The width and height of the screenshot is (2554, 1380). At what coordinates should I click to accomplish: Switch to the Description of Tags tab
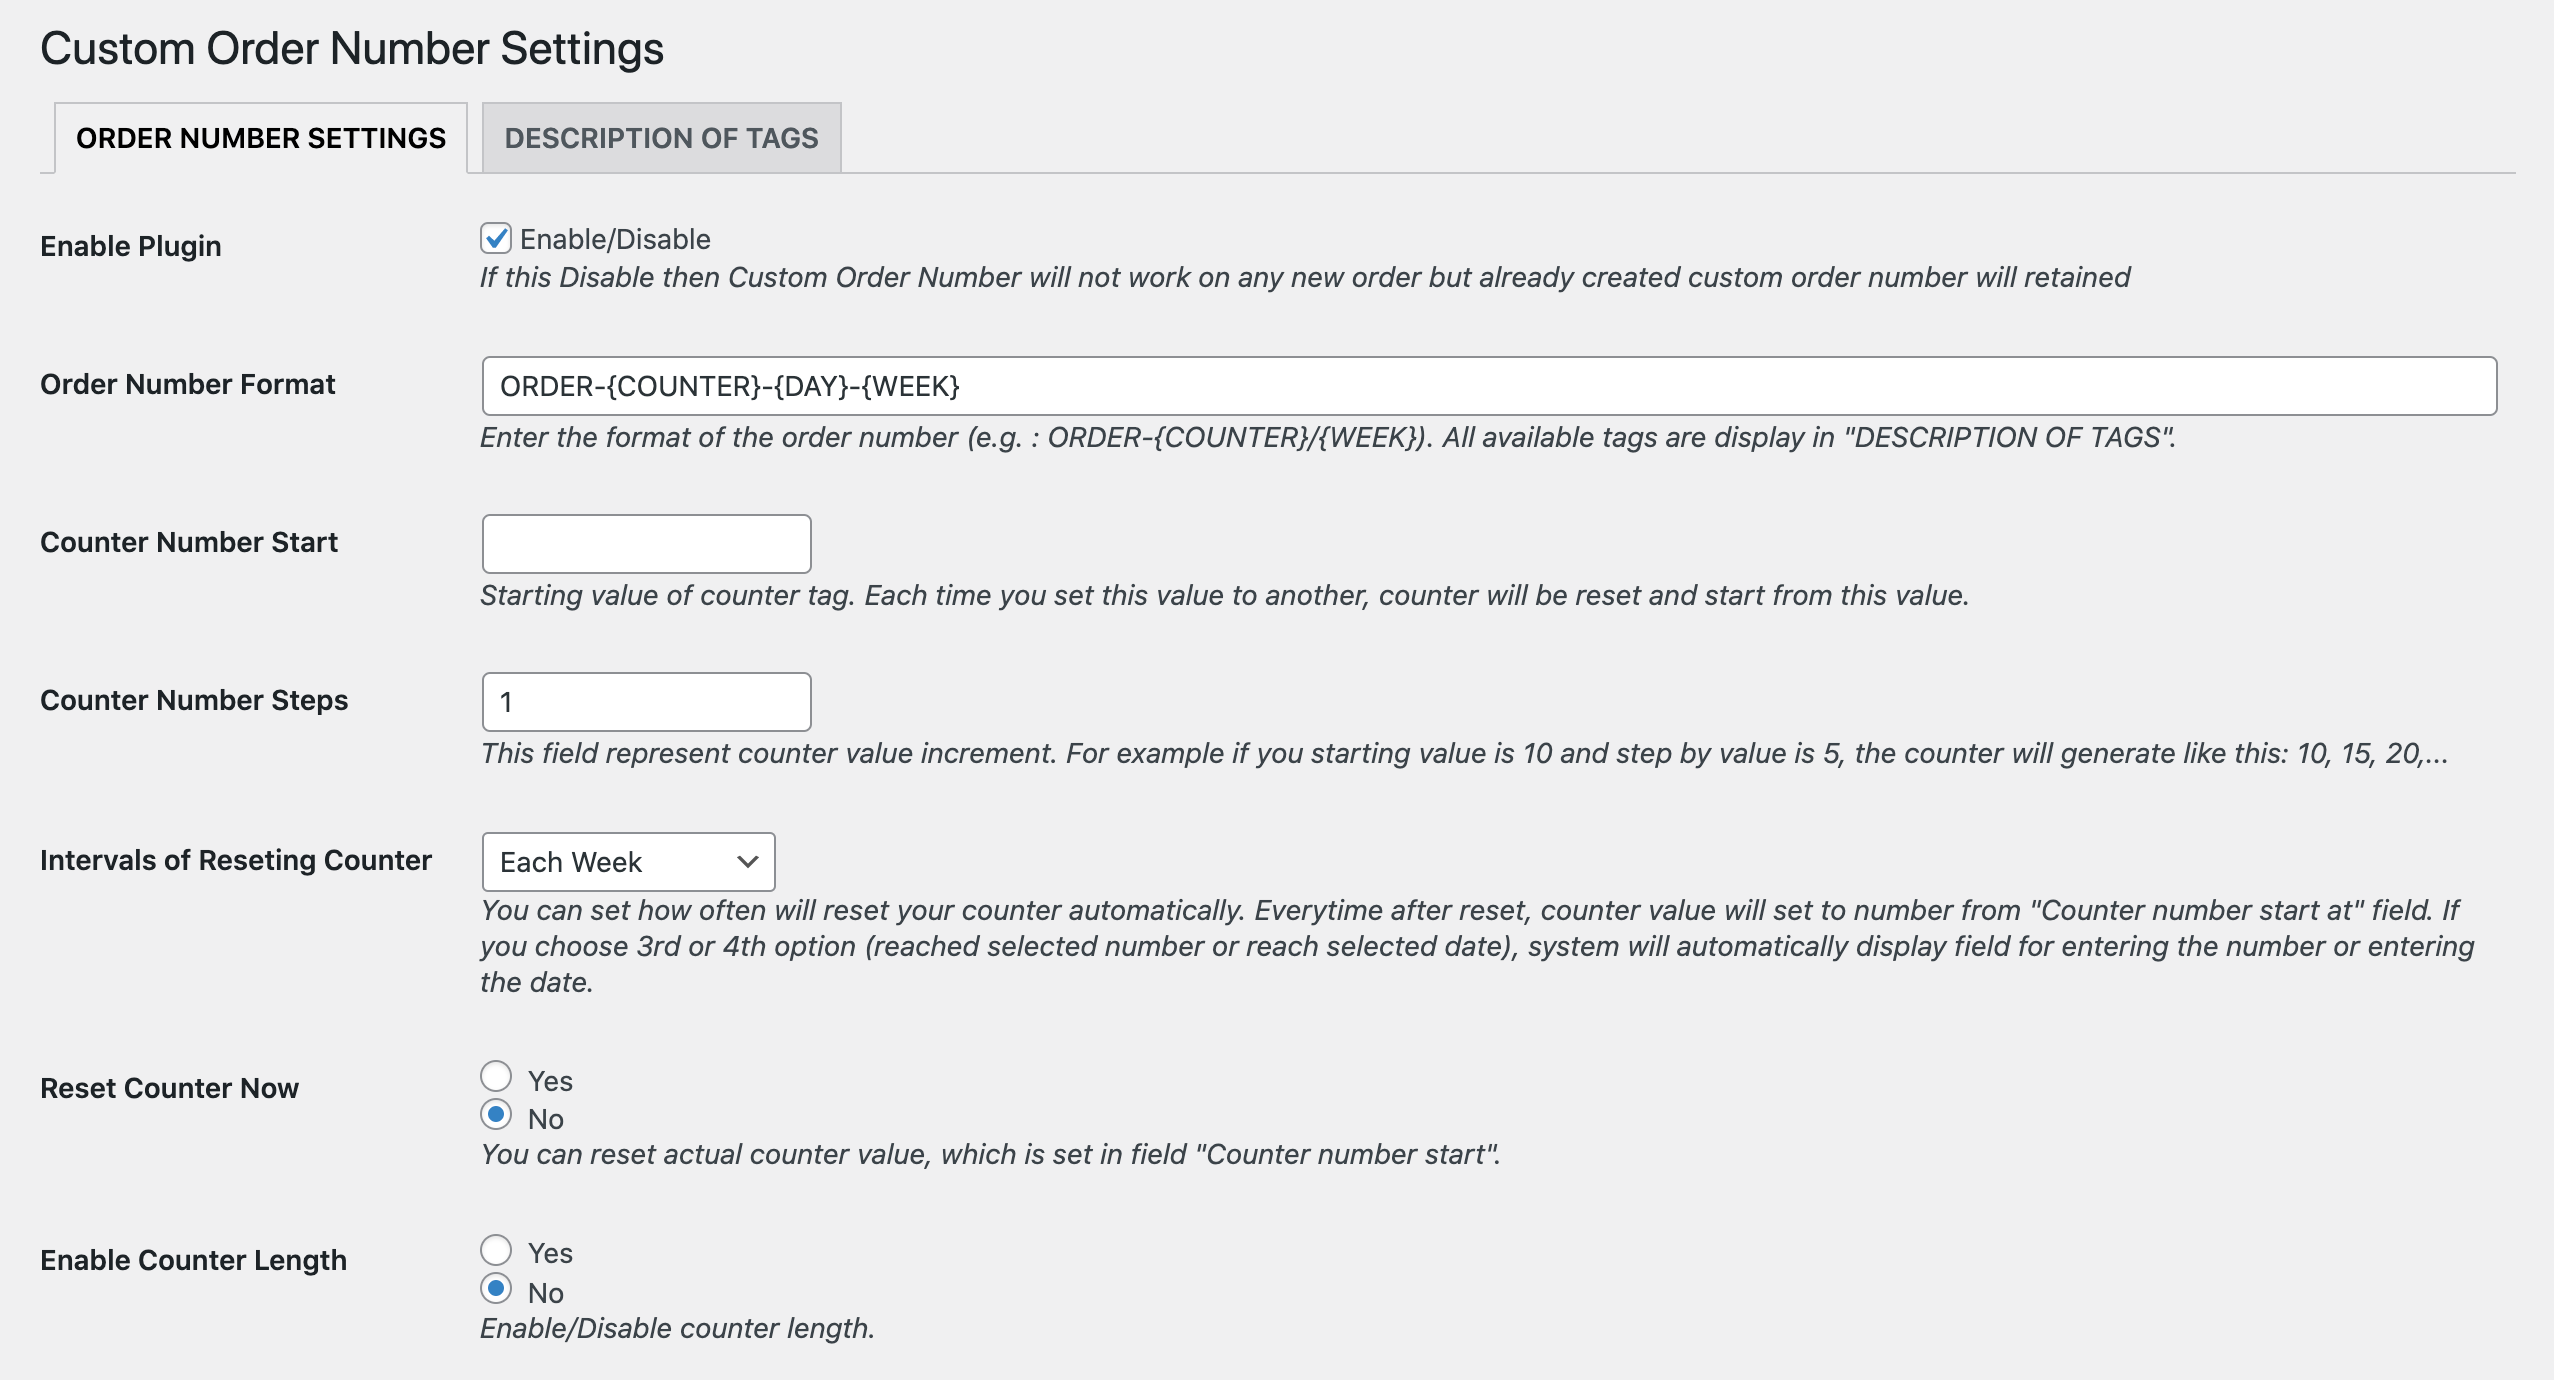[661, 138]
